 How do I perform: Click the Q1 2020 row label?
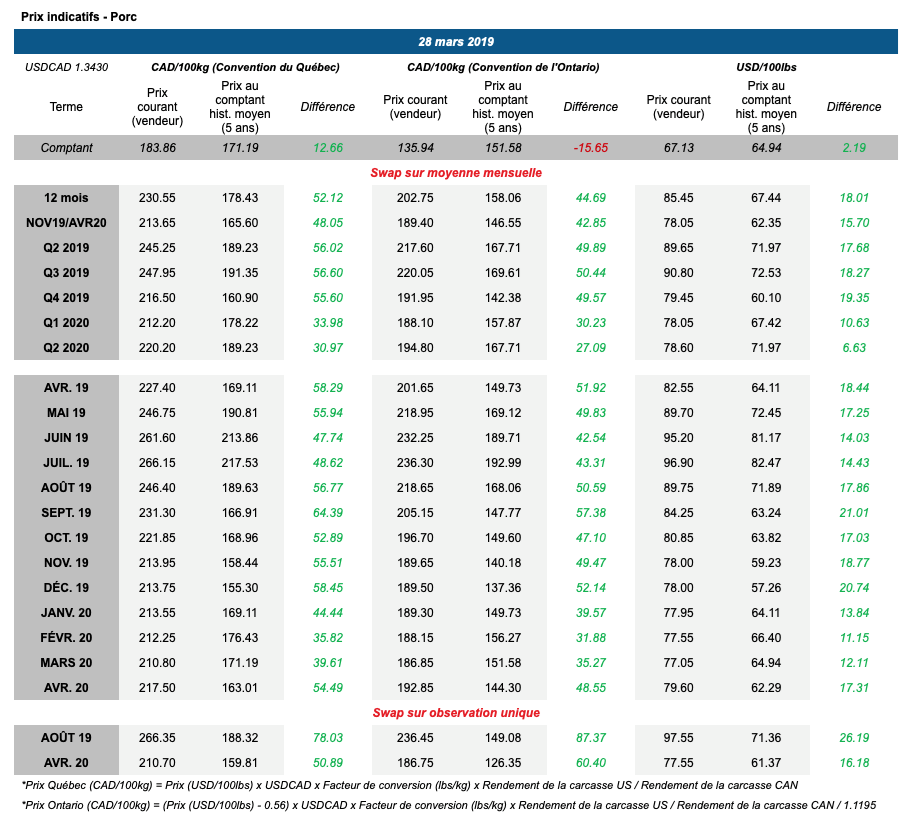tap(66, 322)
